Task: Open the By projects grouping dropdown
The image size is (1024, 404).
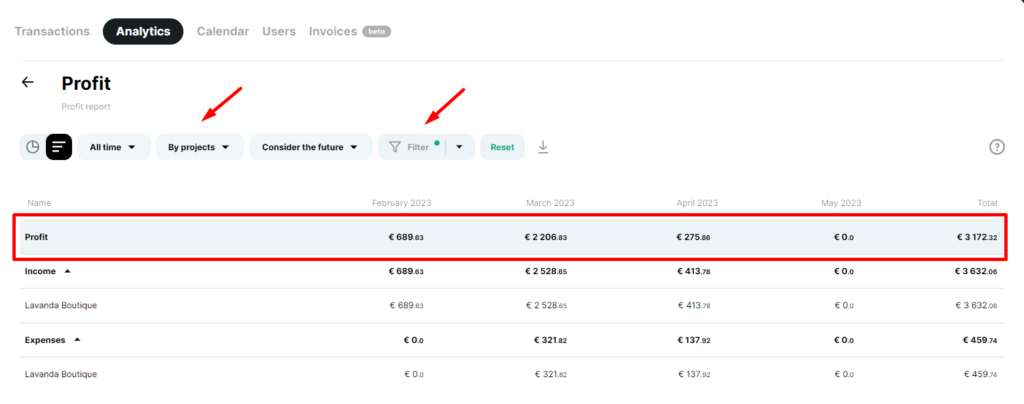Action: tap(200, 147)
